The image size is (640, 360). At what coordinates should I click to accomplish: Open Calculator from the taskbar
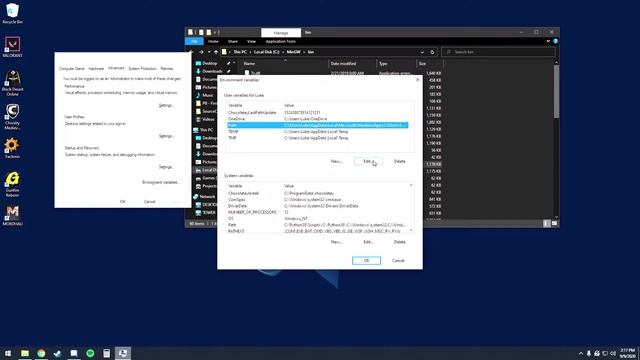(107, 353)
